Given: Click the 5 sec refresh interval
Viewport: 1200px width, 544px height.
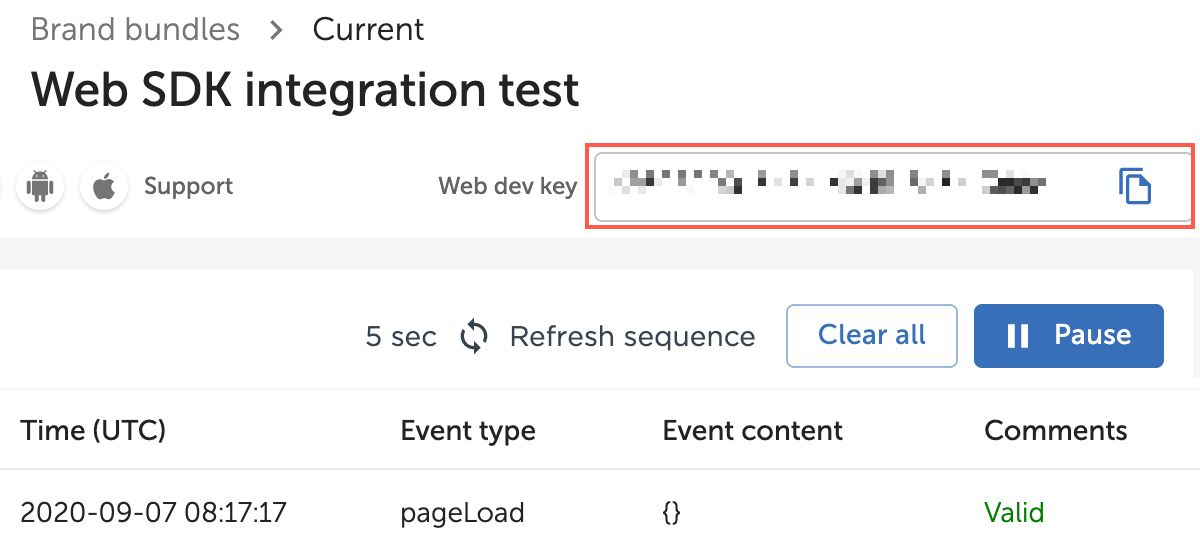Looking at the screenshot, I should pos(401,337).
